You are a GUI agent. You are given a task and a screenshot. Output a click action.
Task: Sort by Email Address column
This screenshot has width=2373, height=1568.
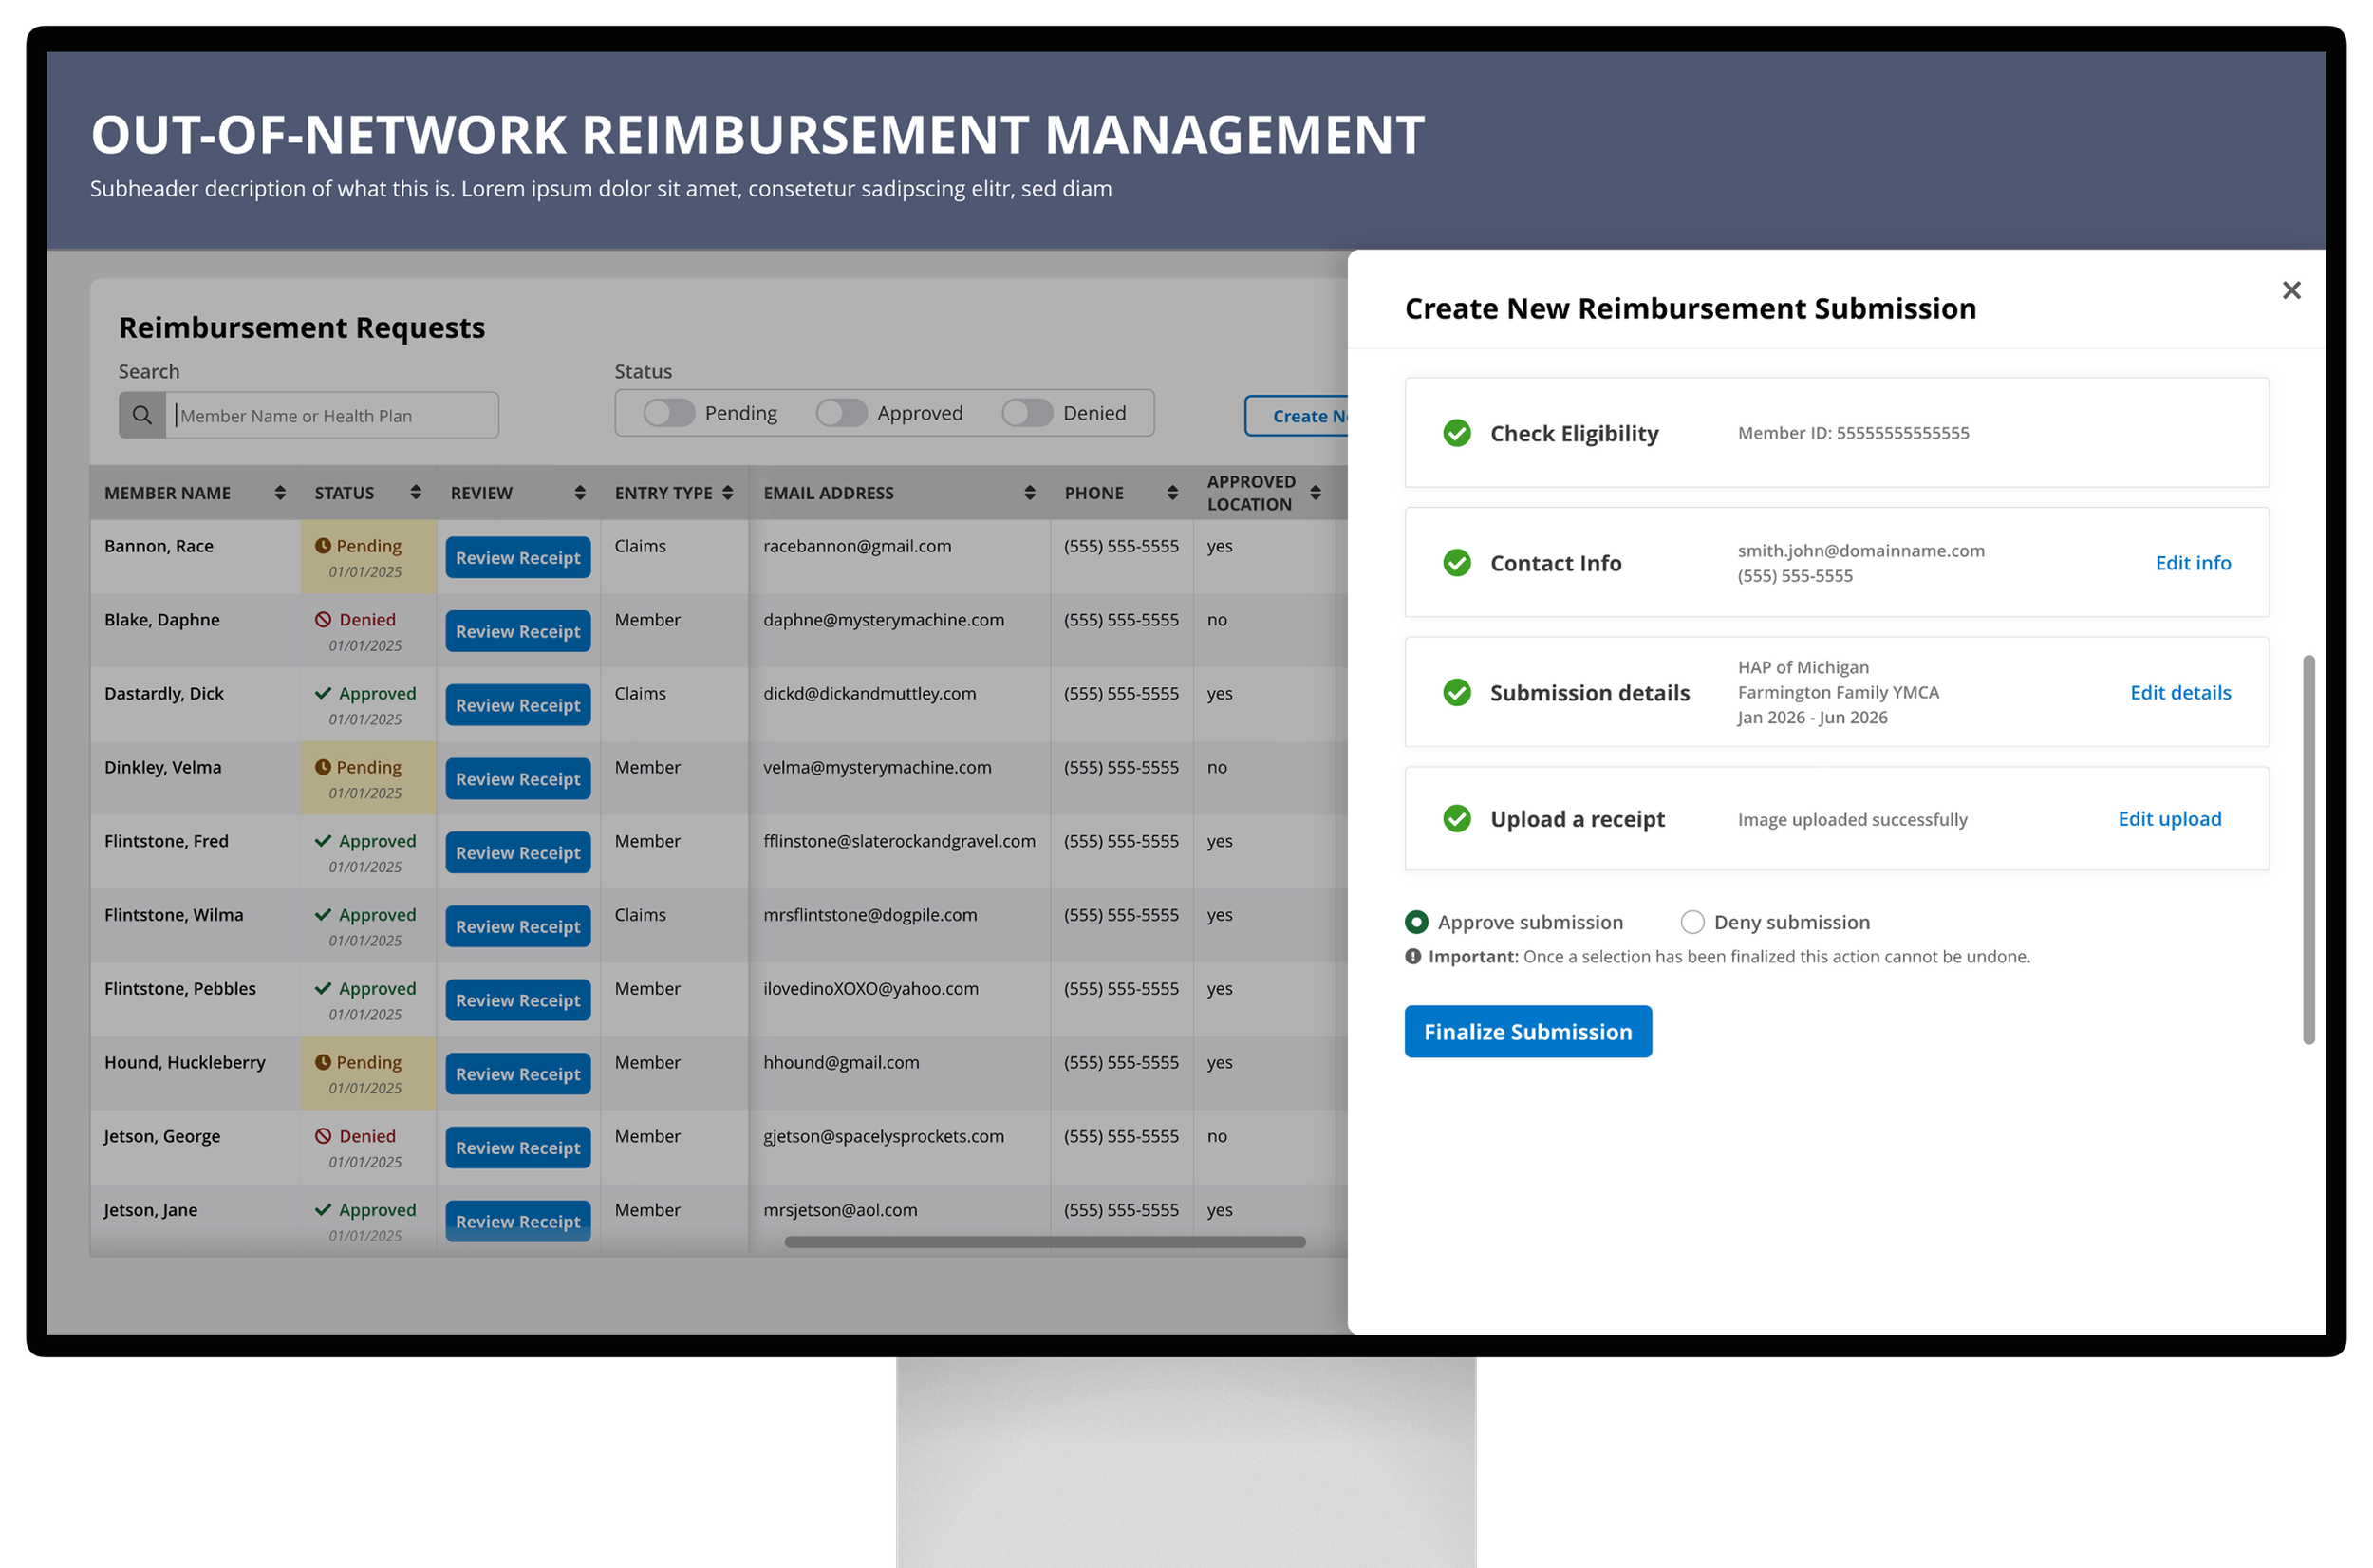coord(1030,493)
